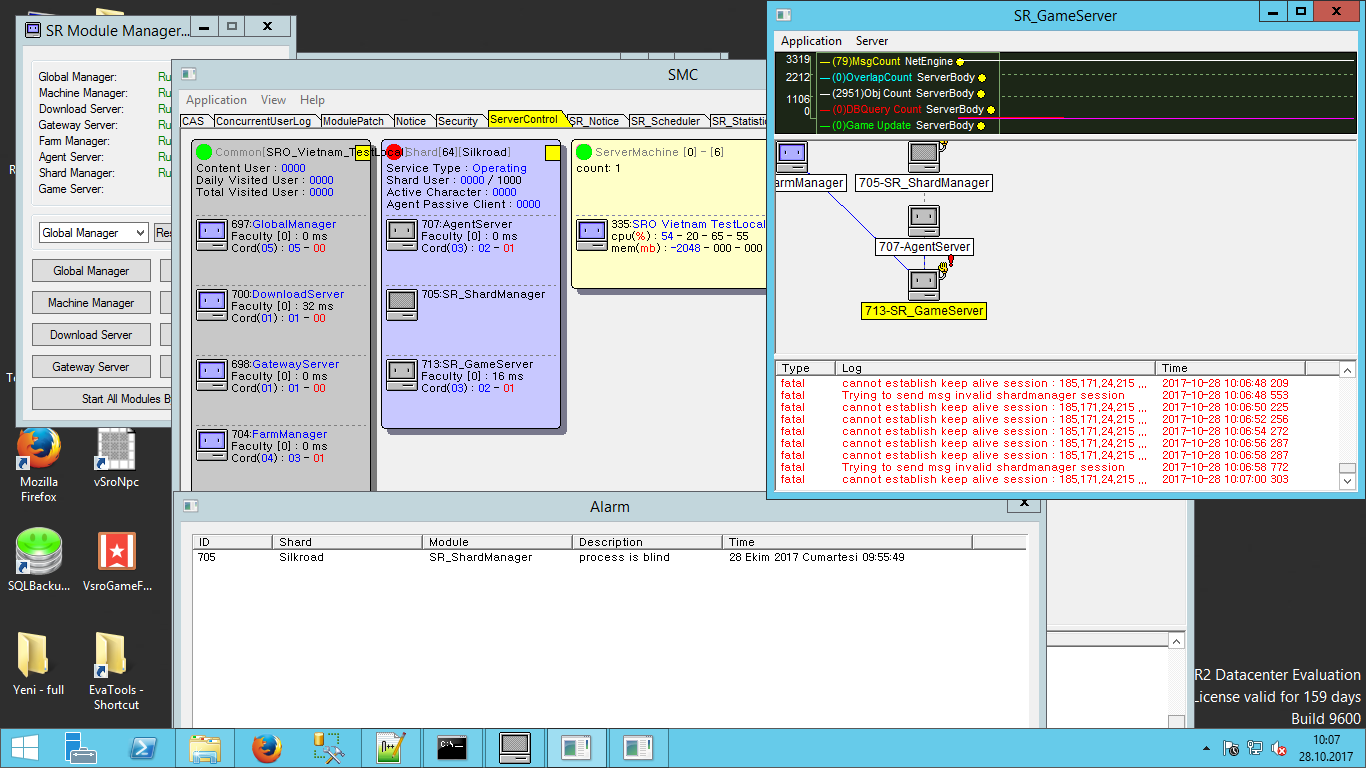Open Application menu in SR_GameServer window
Screen dimensions: 1366x768
pyautogui.click(x=811, y=41)
